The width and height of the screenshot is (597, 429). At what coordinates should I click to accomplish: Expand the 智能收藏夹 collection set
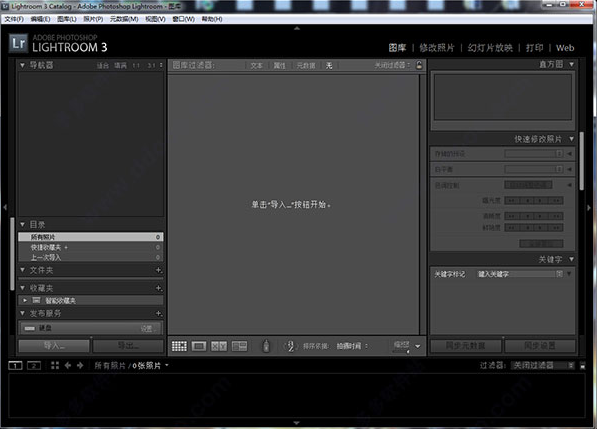click(x=25, y=300)
